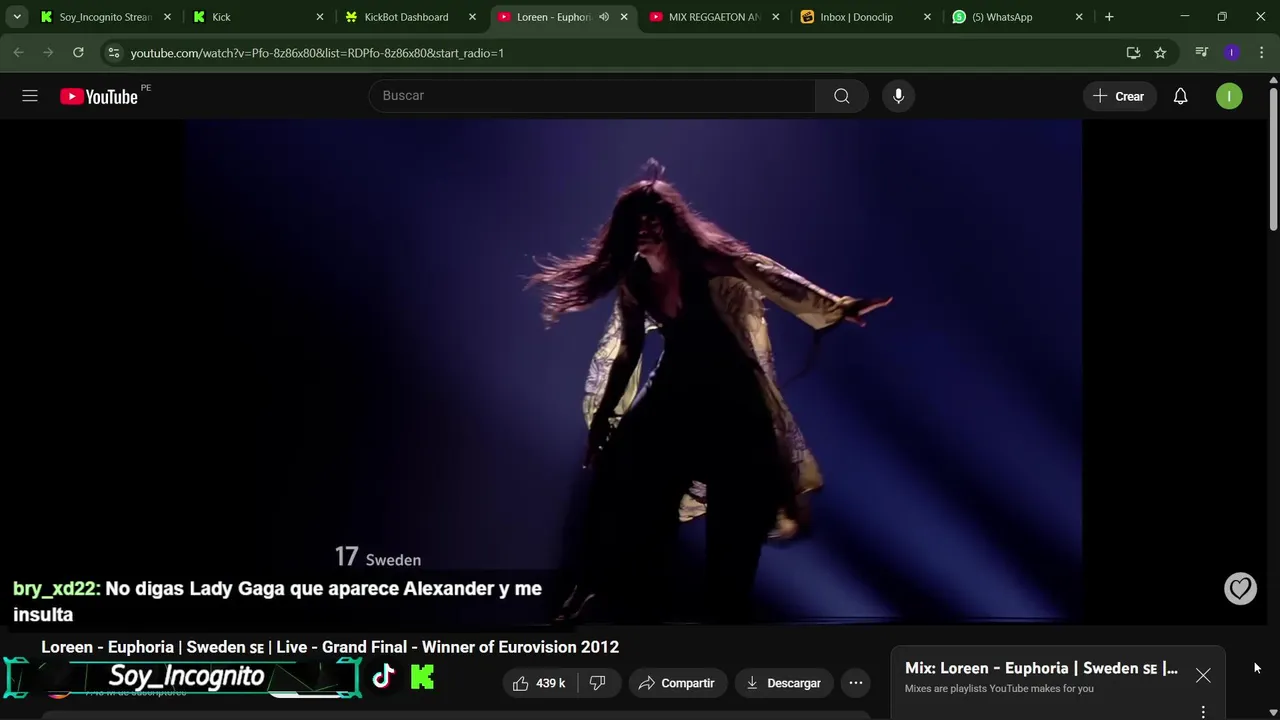Click the address bar URL
The height and width of the screenshot is (720, 1280).
pyautogui.click(x=318, y=53)
